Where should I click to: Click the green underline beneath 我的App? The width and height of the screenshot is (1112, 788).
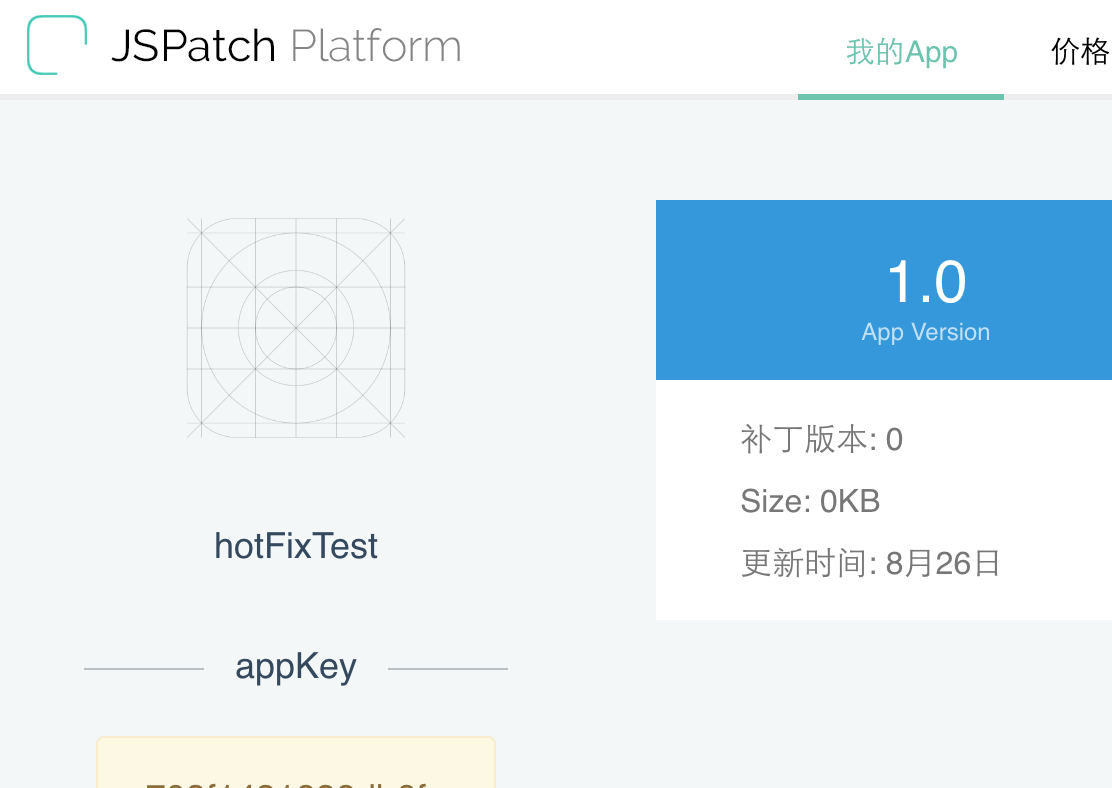(901, 97)
